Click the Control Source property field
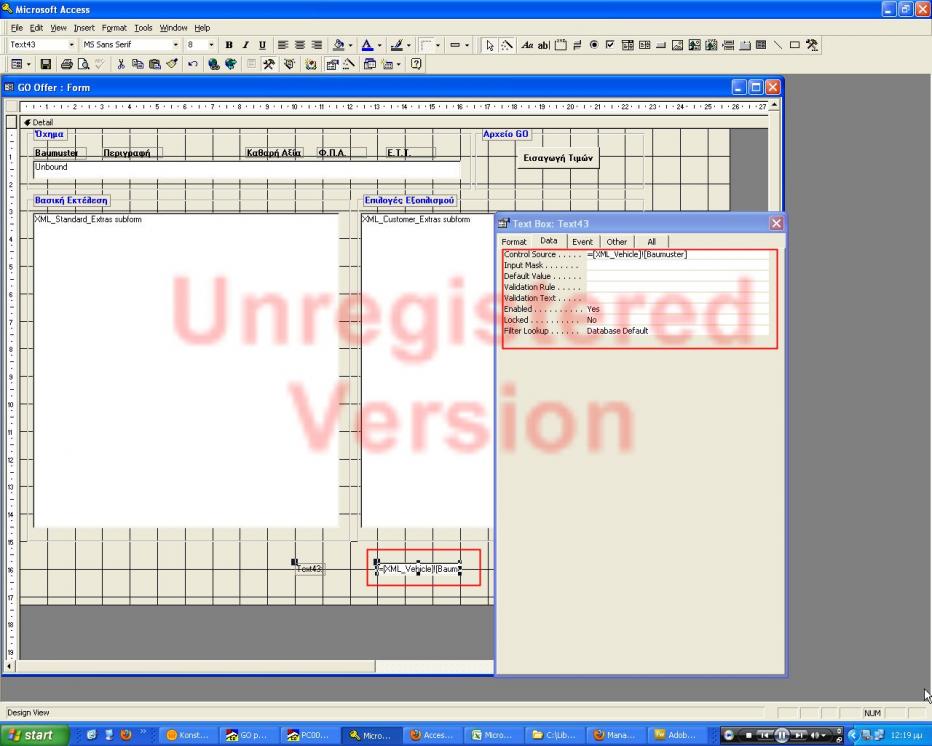932x746 pixels. tap(677, 254)
